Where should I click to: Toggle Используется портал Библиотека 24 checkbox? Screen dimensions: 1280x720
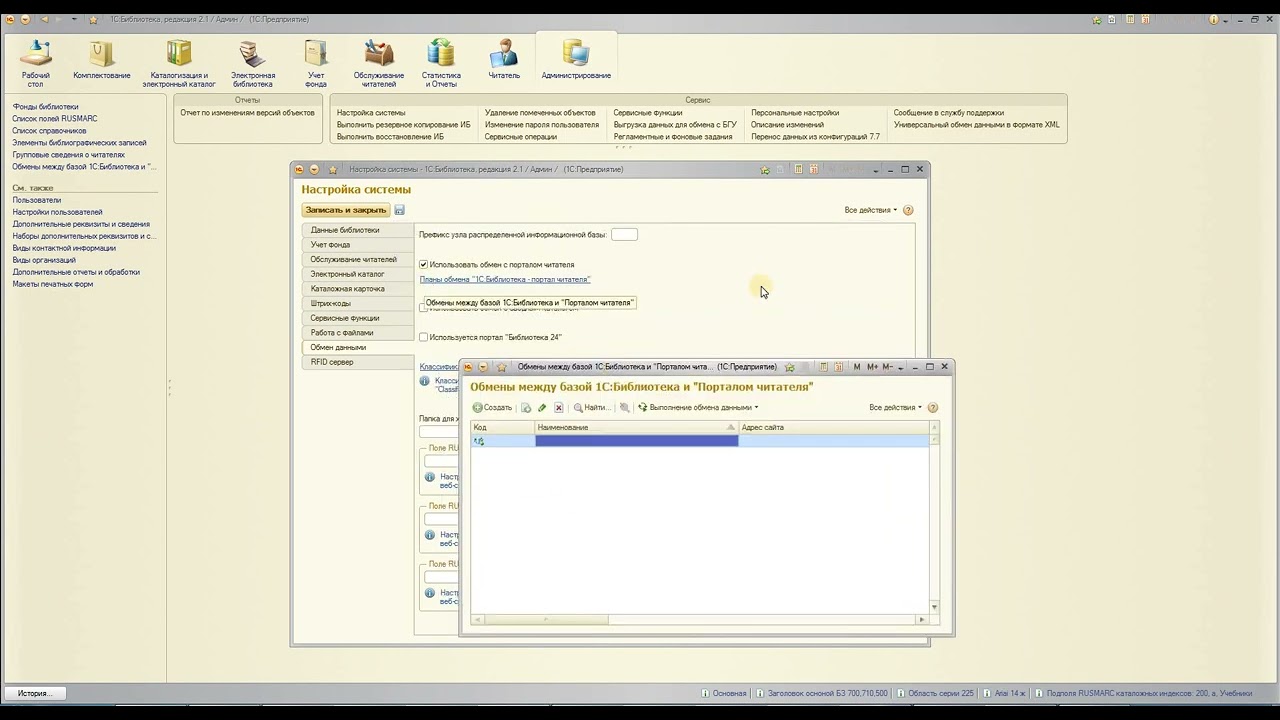[x=423, y=337]
